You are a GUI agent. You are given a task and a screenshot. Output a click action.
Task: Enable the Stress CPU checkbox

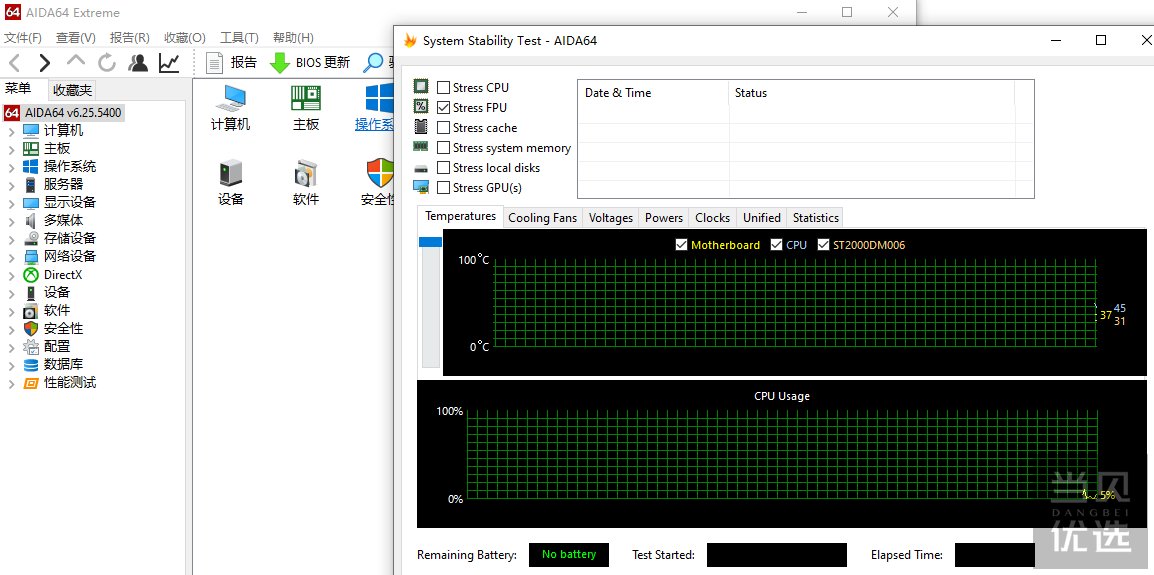point(443,88)
